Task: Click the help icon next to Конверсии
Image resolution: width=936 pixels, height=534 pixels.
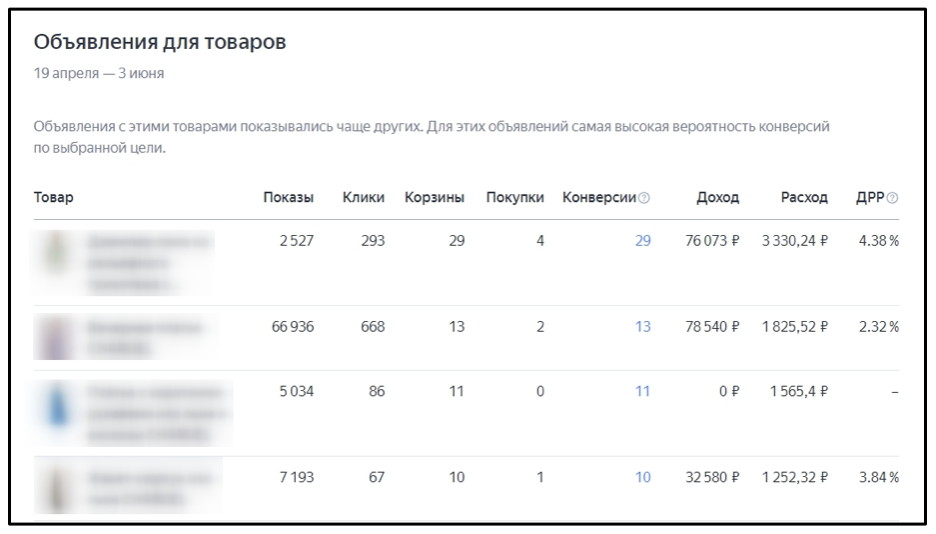Action: pyautogui.click(x=644, y=198)
